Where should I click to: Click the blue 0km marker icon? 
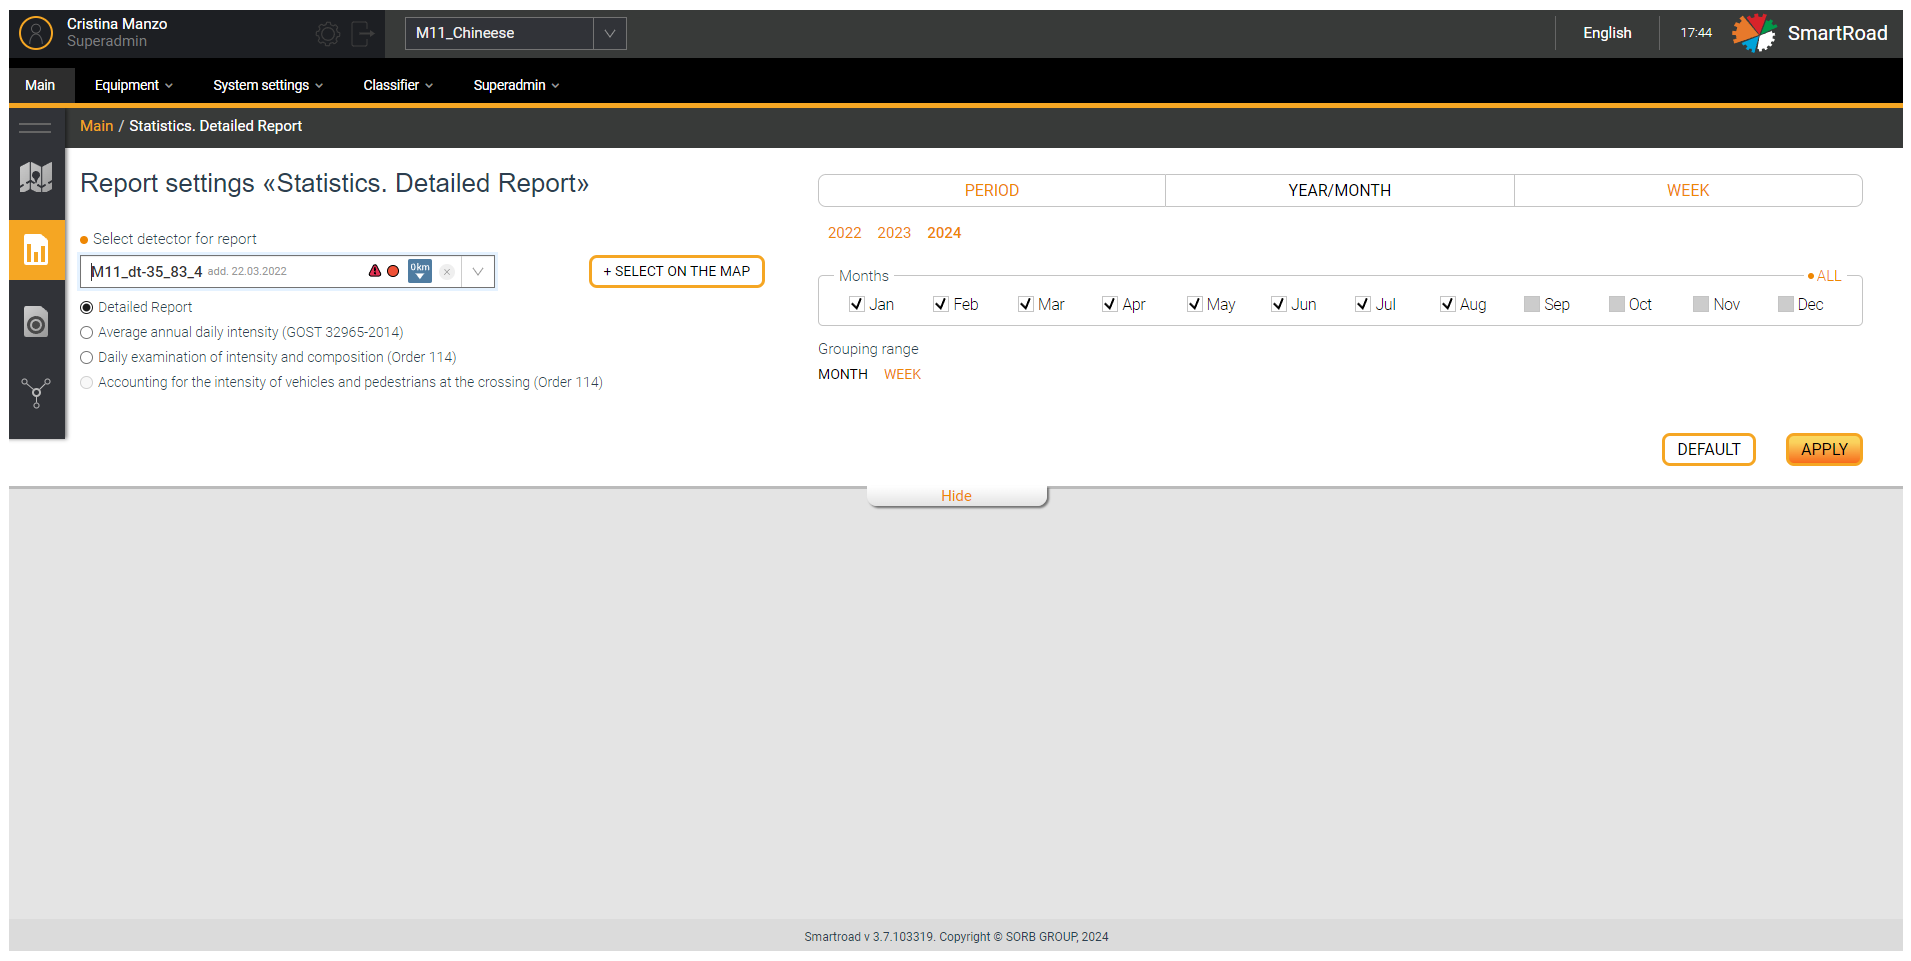tap(420, 271)
